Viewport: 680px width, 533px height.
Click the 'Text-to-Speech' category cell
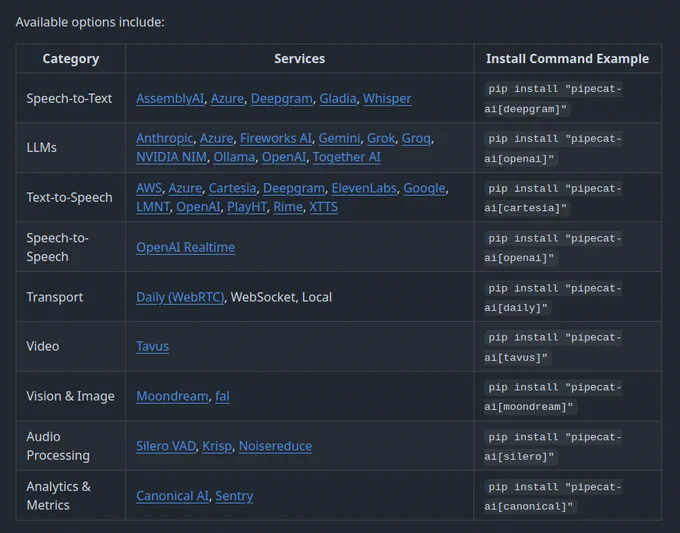69,198
